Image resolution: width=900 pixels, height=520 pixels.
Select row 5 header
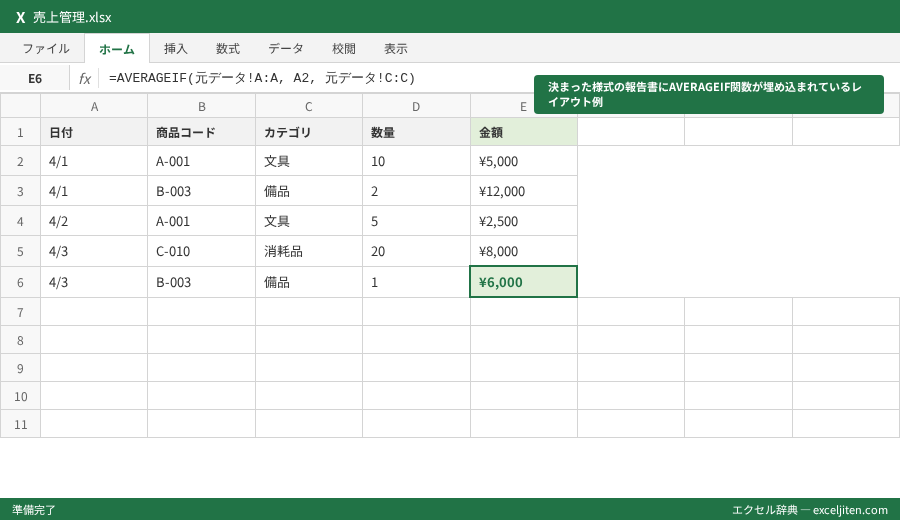[20, 251]
